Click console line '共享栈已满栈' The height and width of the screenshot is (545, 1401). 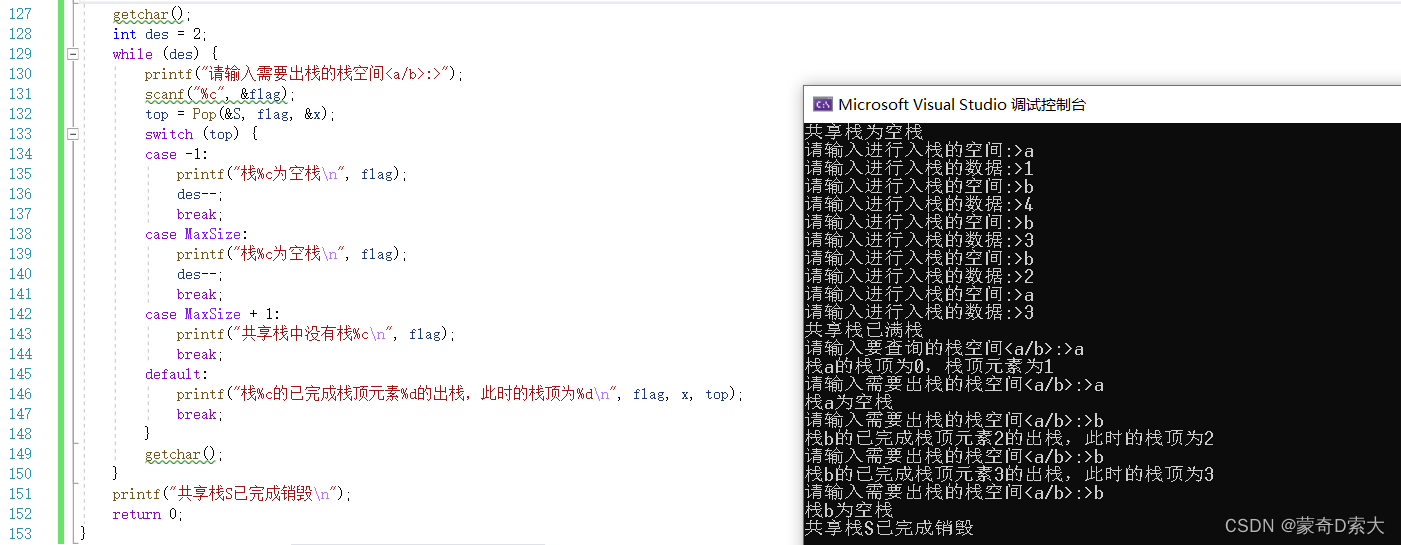[864, 330]
